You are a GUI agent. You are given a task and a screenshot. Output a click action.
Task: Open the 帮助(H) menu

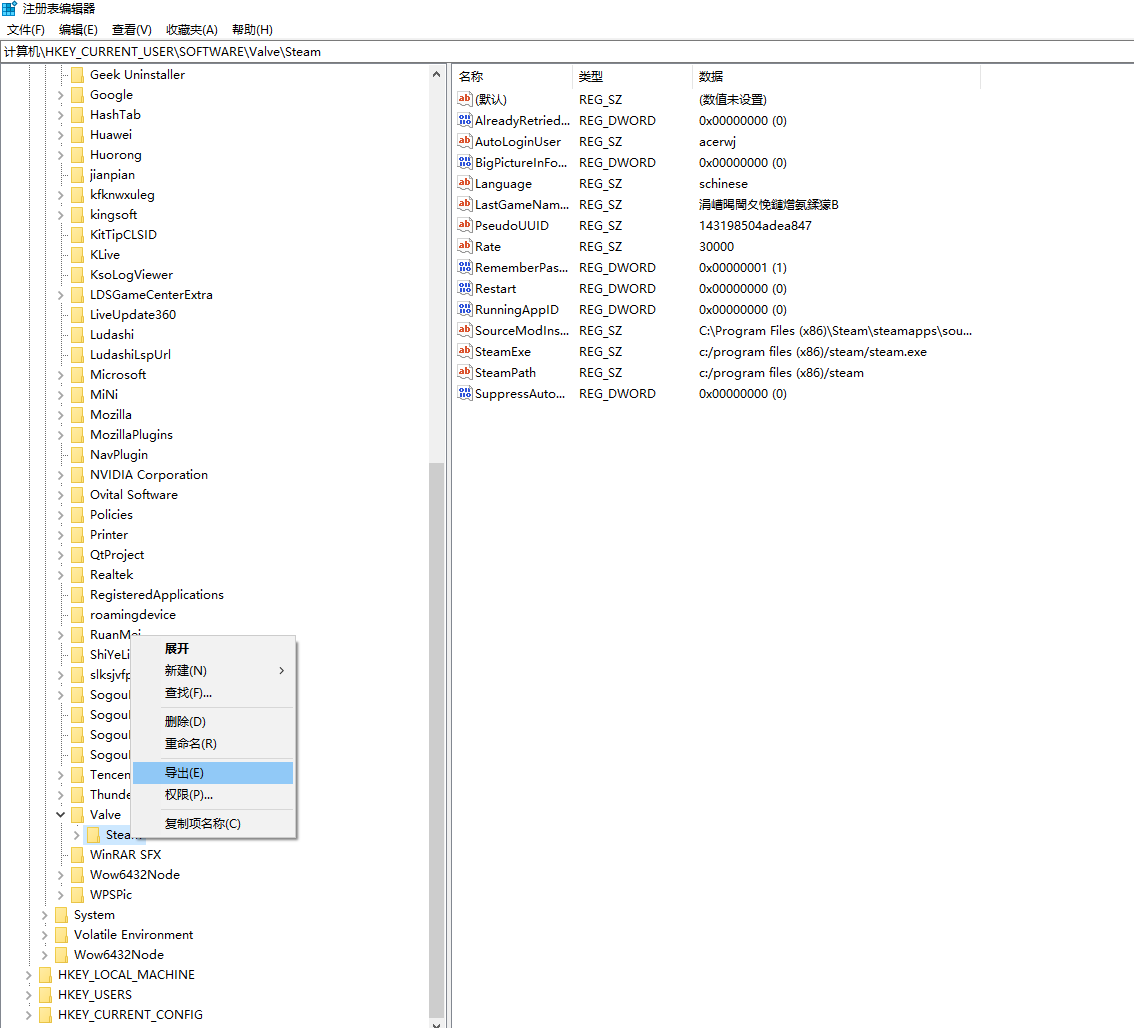coord(252,30)
